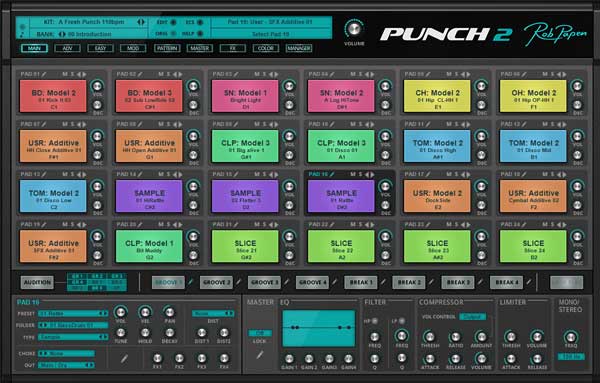Open the FOLDER selector in PAD 16 panel

tap(73, 325)
